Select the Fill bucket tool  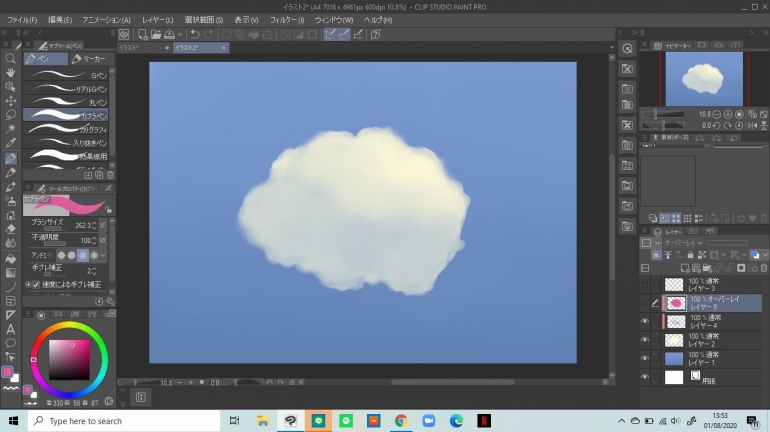coord(10,258)
